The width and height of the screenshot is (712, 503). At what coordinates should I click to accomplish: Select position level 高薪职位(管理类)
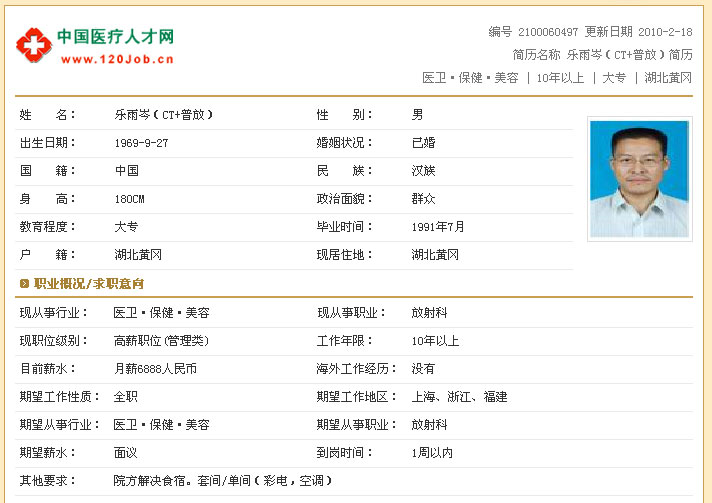pyautogui.click(x=161, y=341)
